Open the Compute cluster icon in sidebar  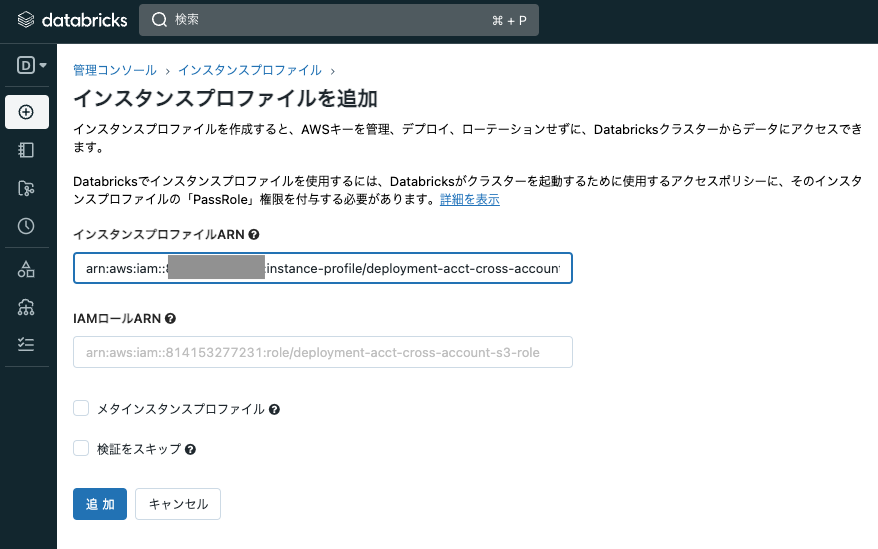[26, 307]
